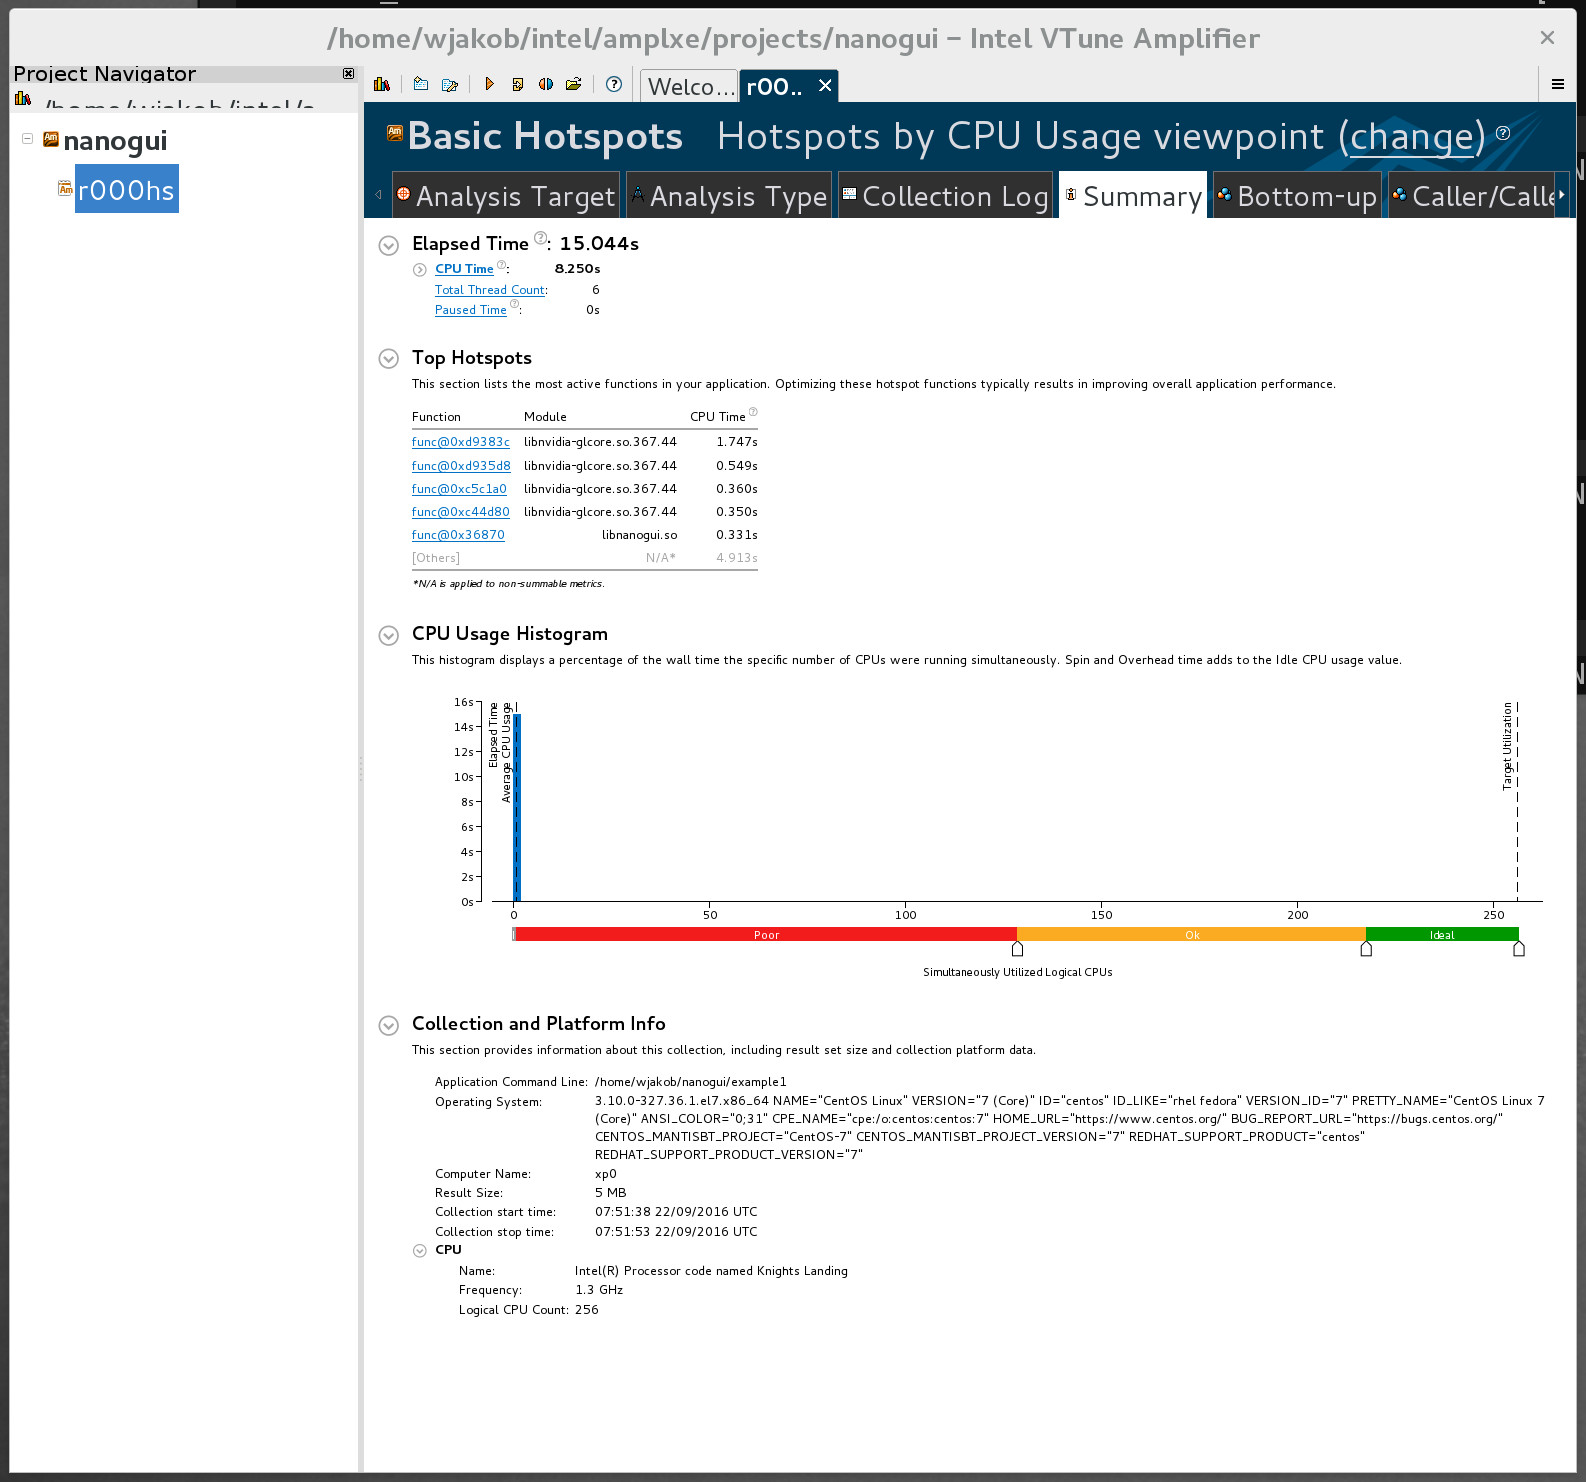
Task: Open Help with the question mark toolbar icon
Action: click(614, 85)
